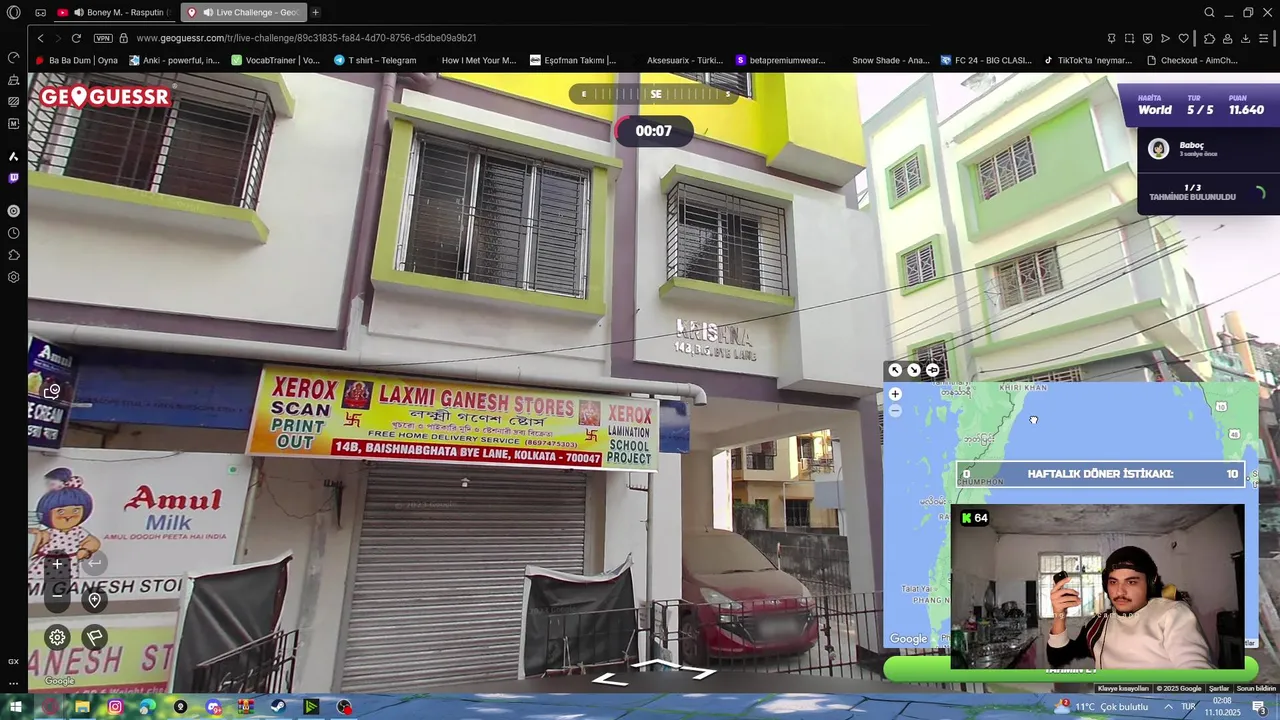Enlarge the guess map with arrow icon
The width and height of the screenshot is (1280, 720).
(895, 370)
